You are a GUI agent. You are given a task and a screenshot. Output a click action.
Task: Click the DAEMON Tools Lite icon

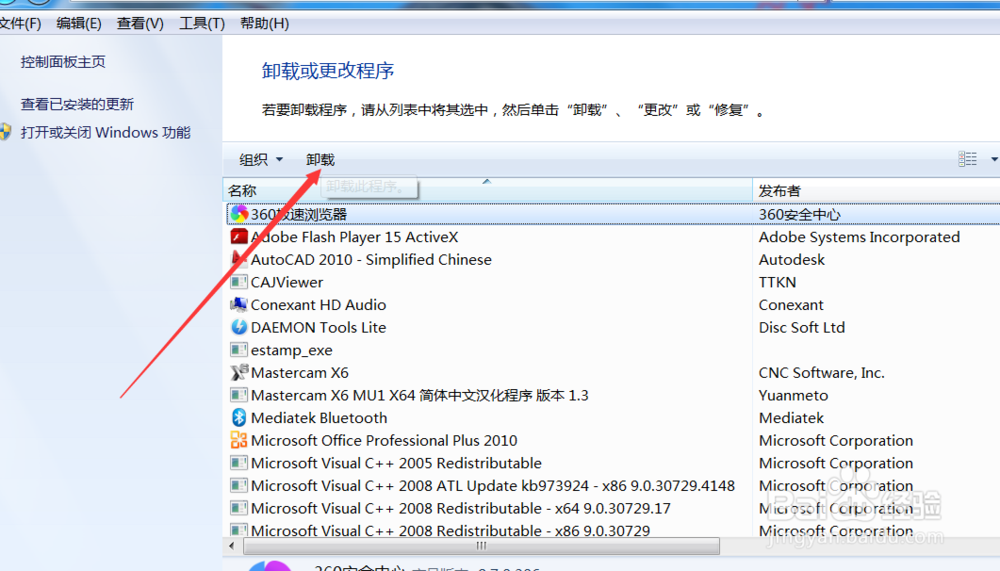point(239,327)
